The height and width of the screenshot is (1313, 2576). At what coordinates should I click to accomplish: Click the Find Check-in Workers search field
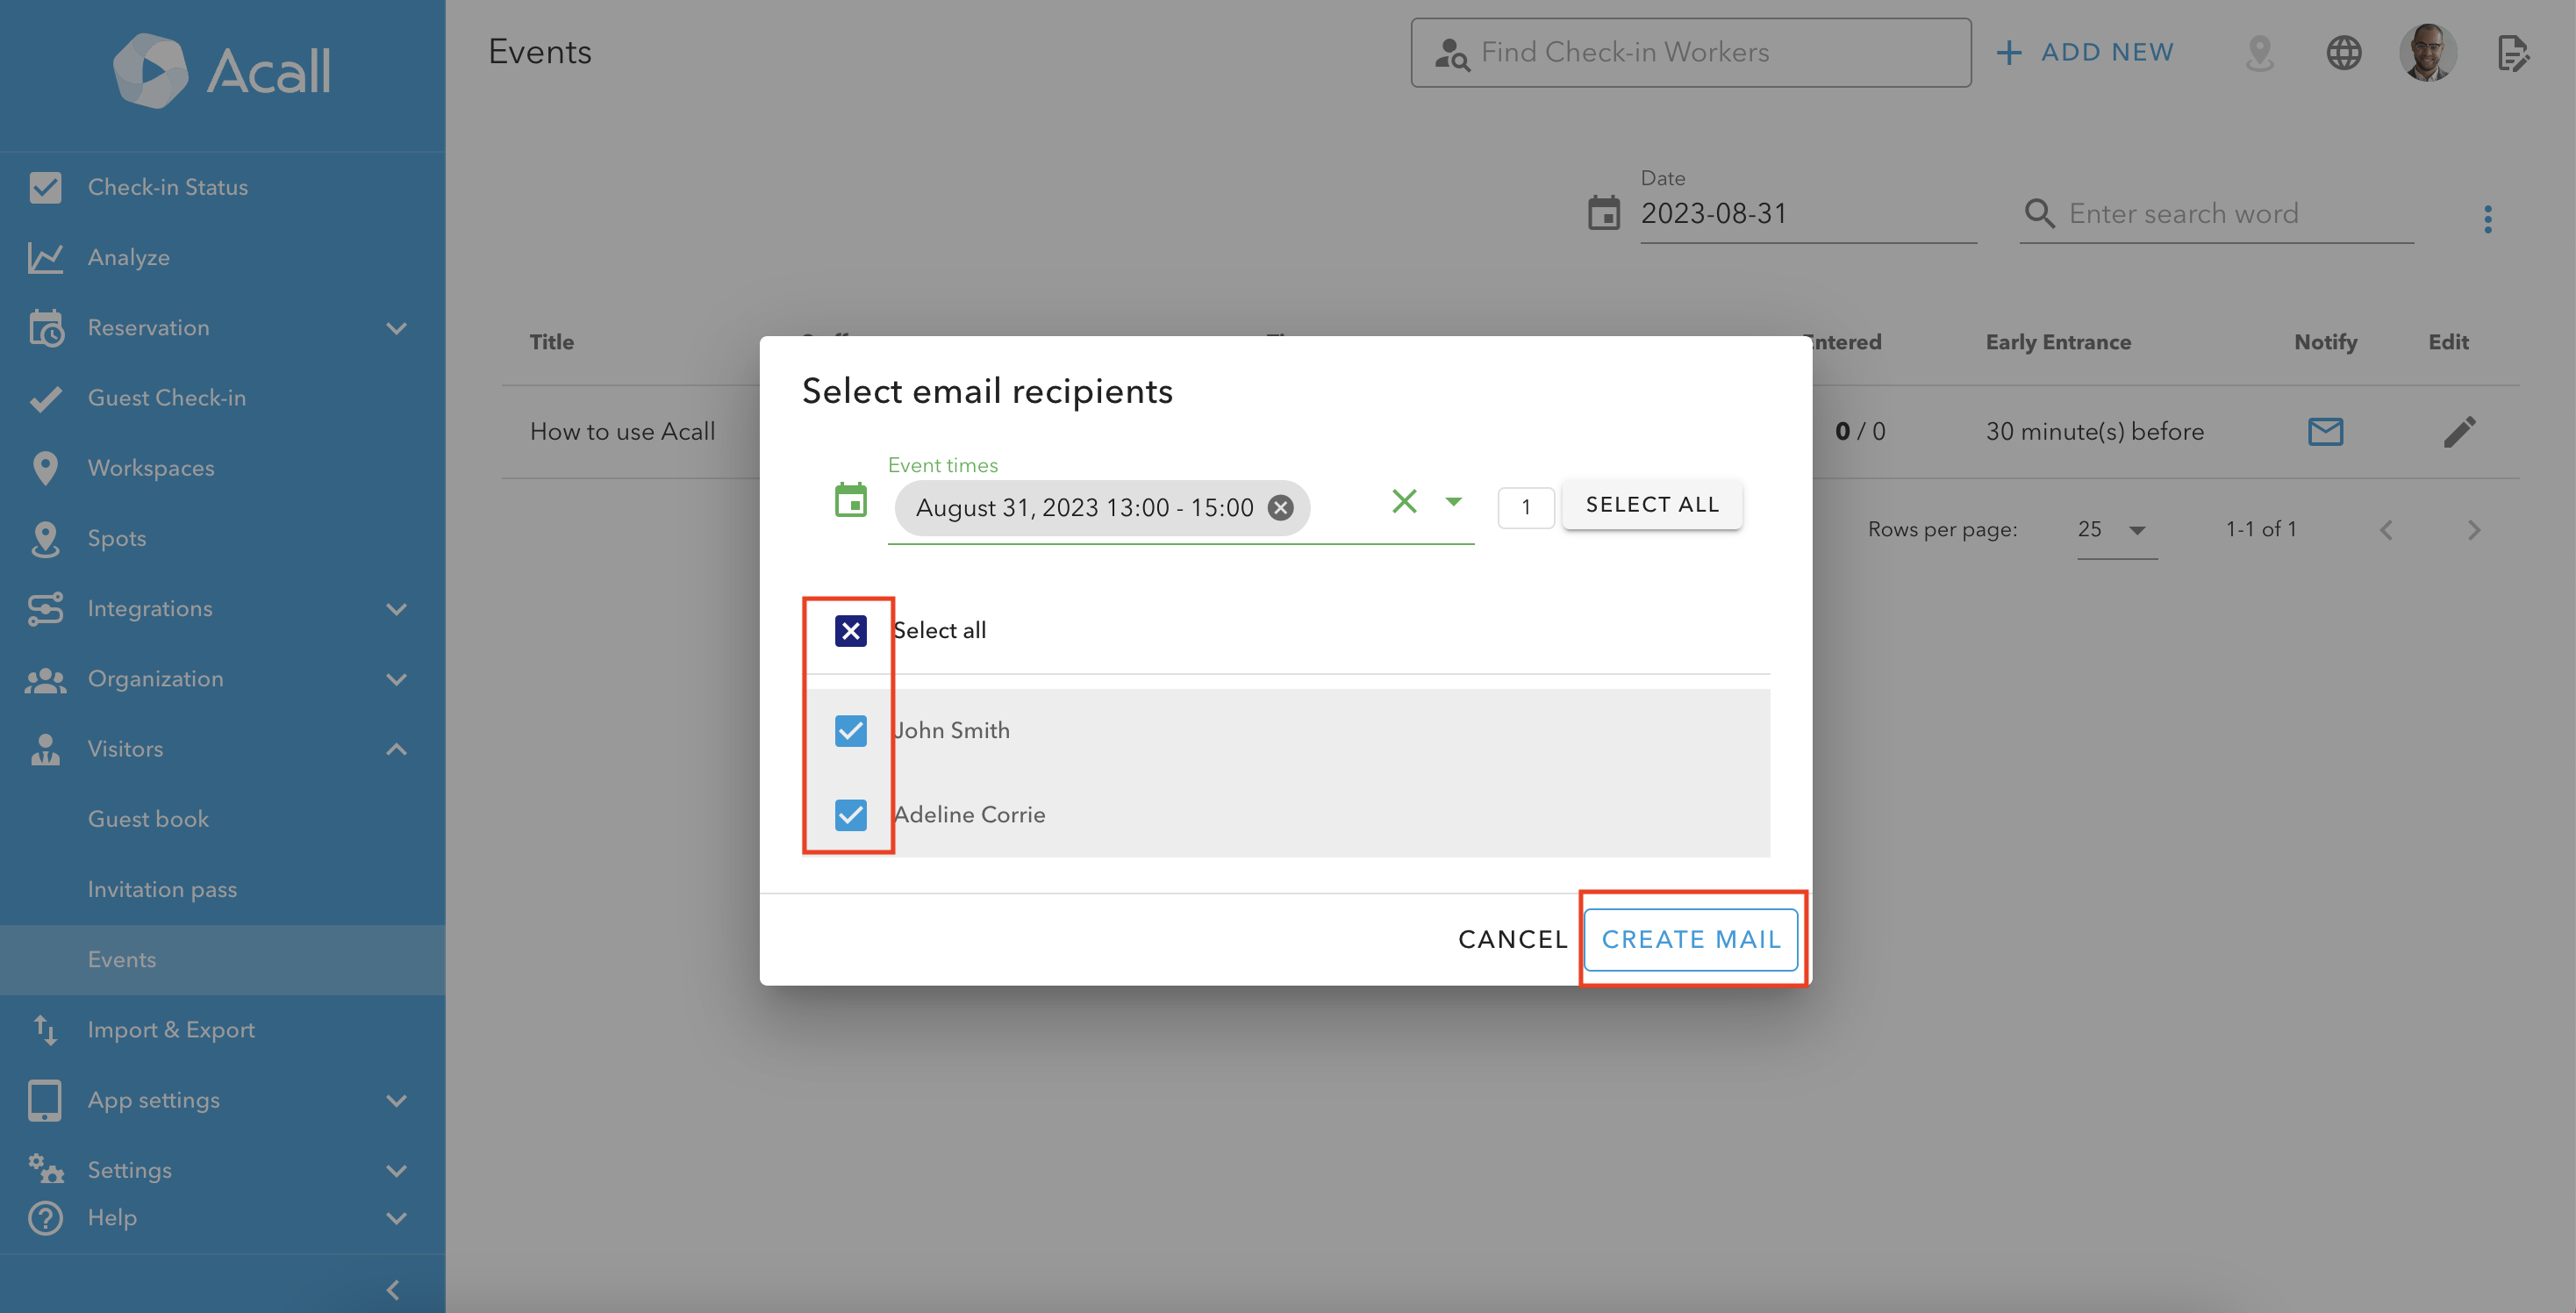(1690, 52)
